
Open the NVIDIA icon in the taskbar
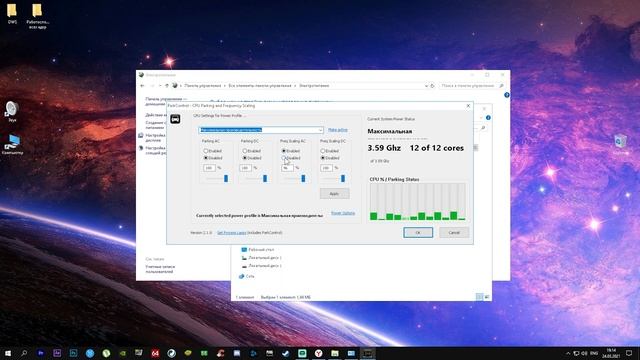(122, 353)
